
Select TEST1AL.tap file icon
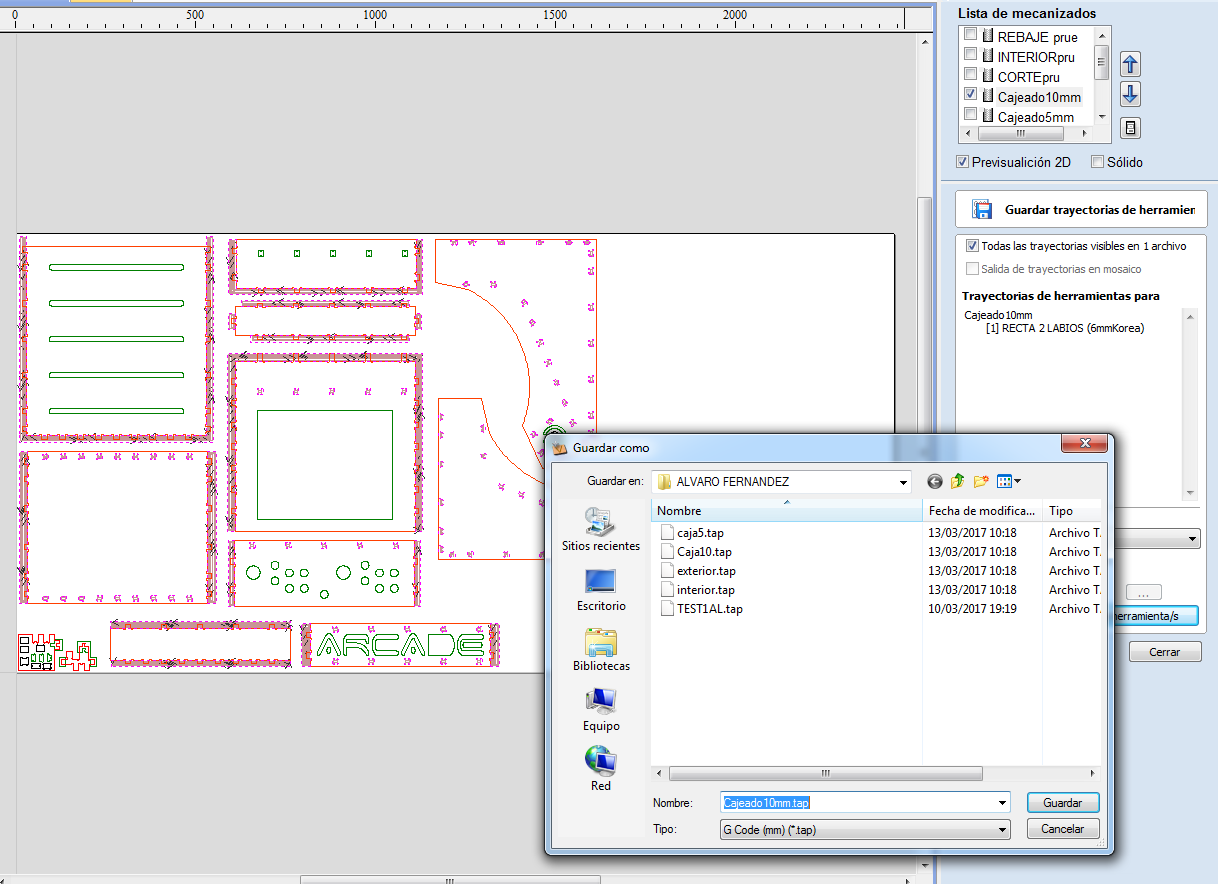click(x=668, y=608)
